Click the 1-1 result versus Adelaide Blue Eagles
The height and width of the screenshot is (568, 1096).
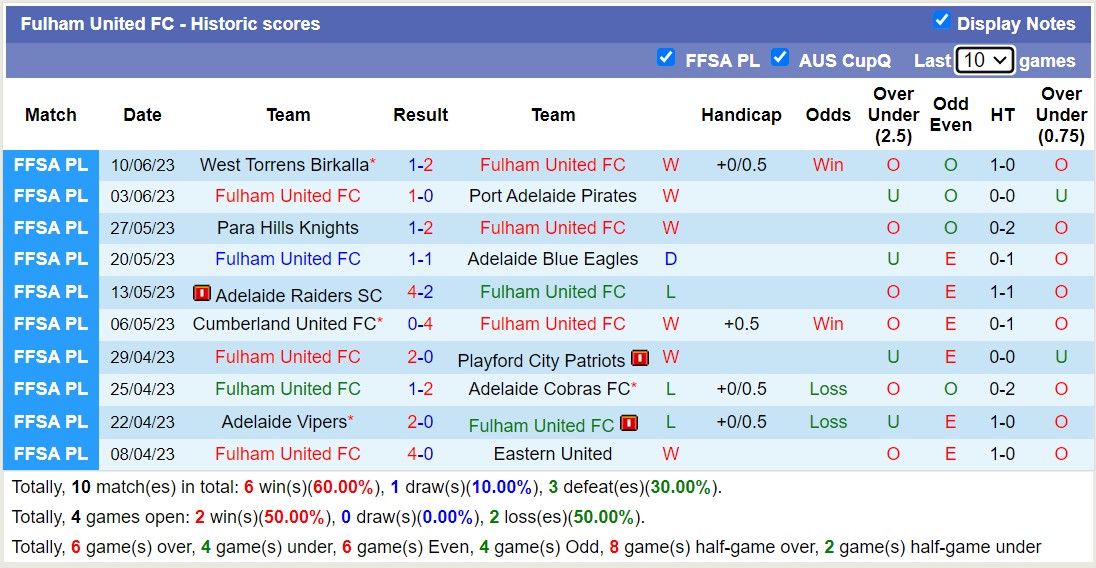[x=421, y=259]
